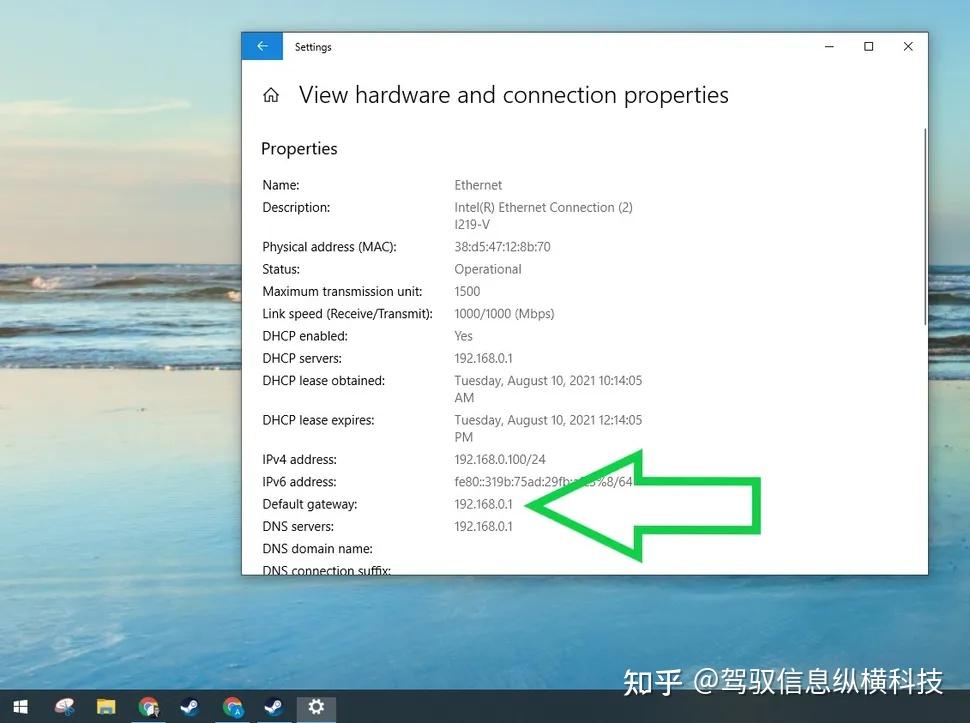Click the lease expires time 12:14:05 PM
This screenshot has width=970, height=723.
548,429
